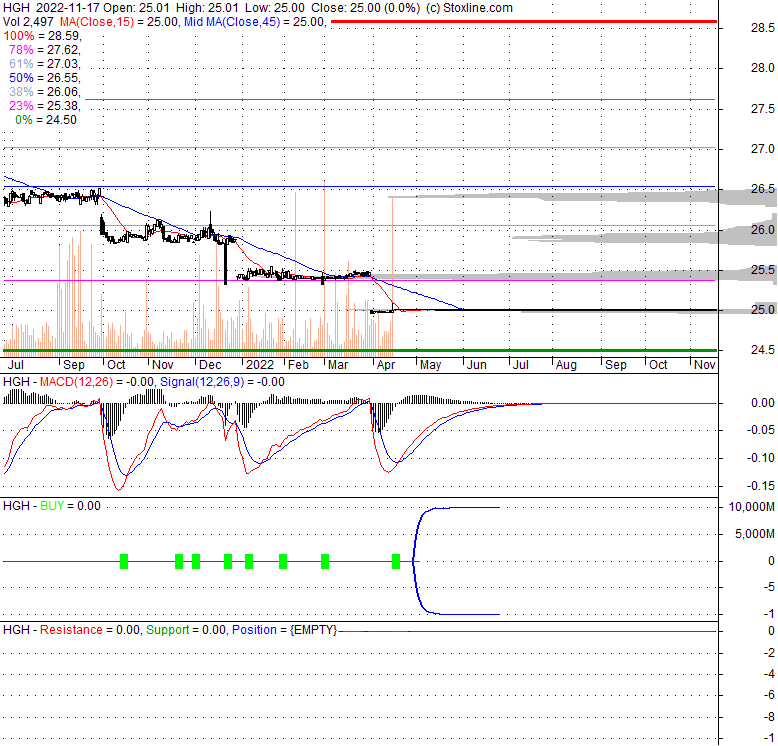Click the 28.5 price axis label

point(762,28)
